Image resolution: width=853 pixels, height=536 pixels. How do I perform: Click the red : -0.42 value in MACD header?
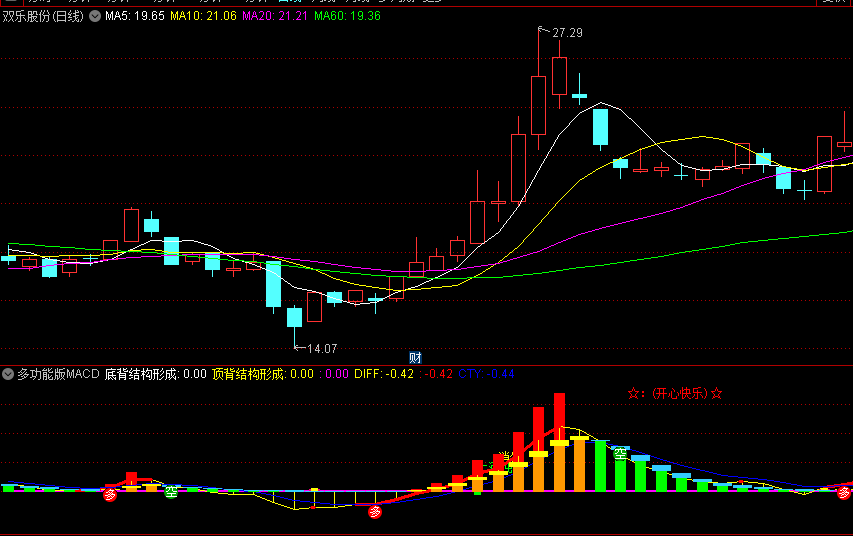[436, 374]
